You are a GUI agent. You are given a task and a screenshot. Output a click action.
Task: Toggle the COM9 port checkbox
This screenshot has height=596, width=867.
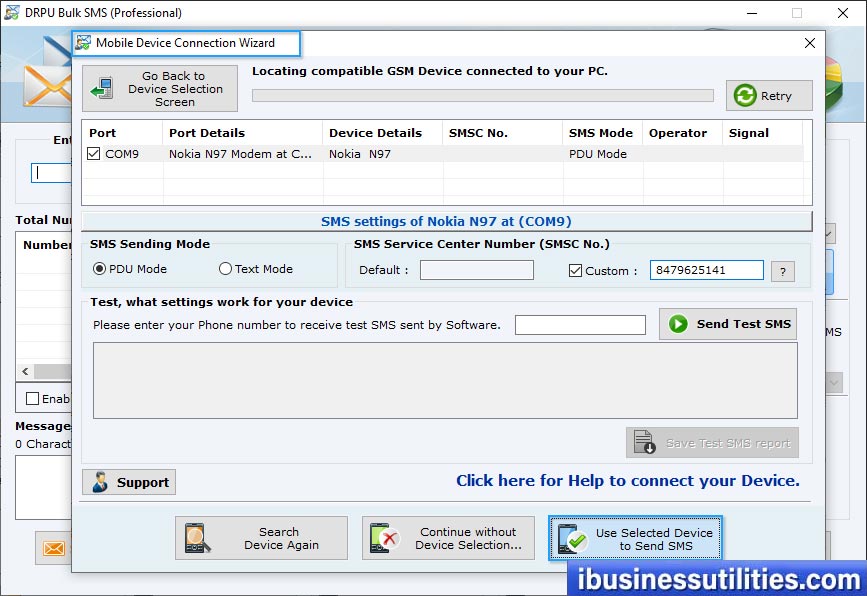93,154
